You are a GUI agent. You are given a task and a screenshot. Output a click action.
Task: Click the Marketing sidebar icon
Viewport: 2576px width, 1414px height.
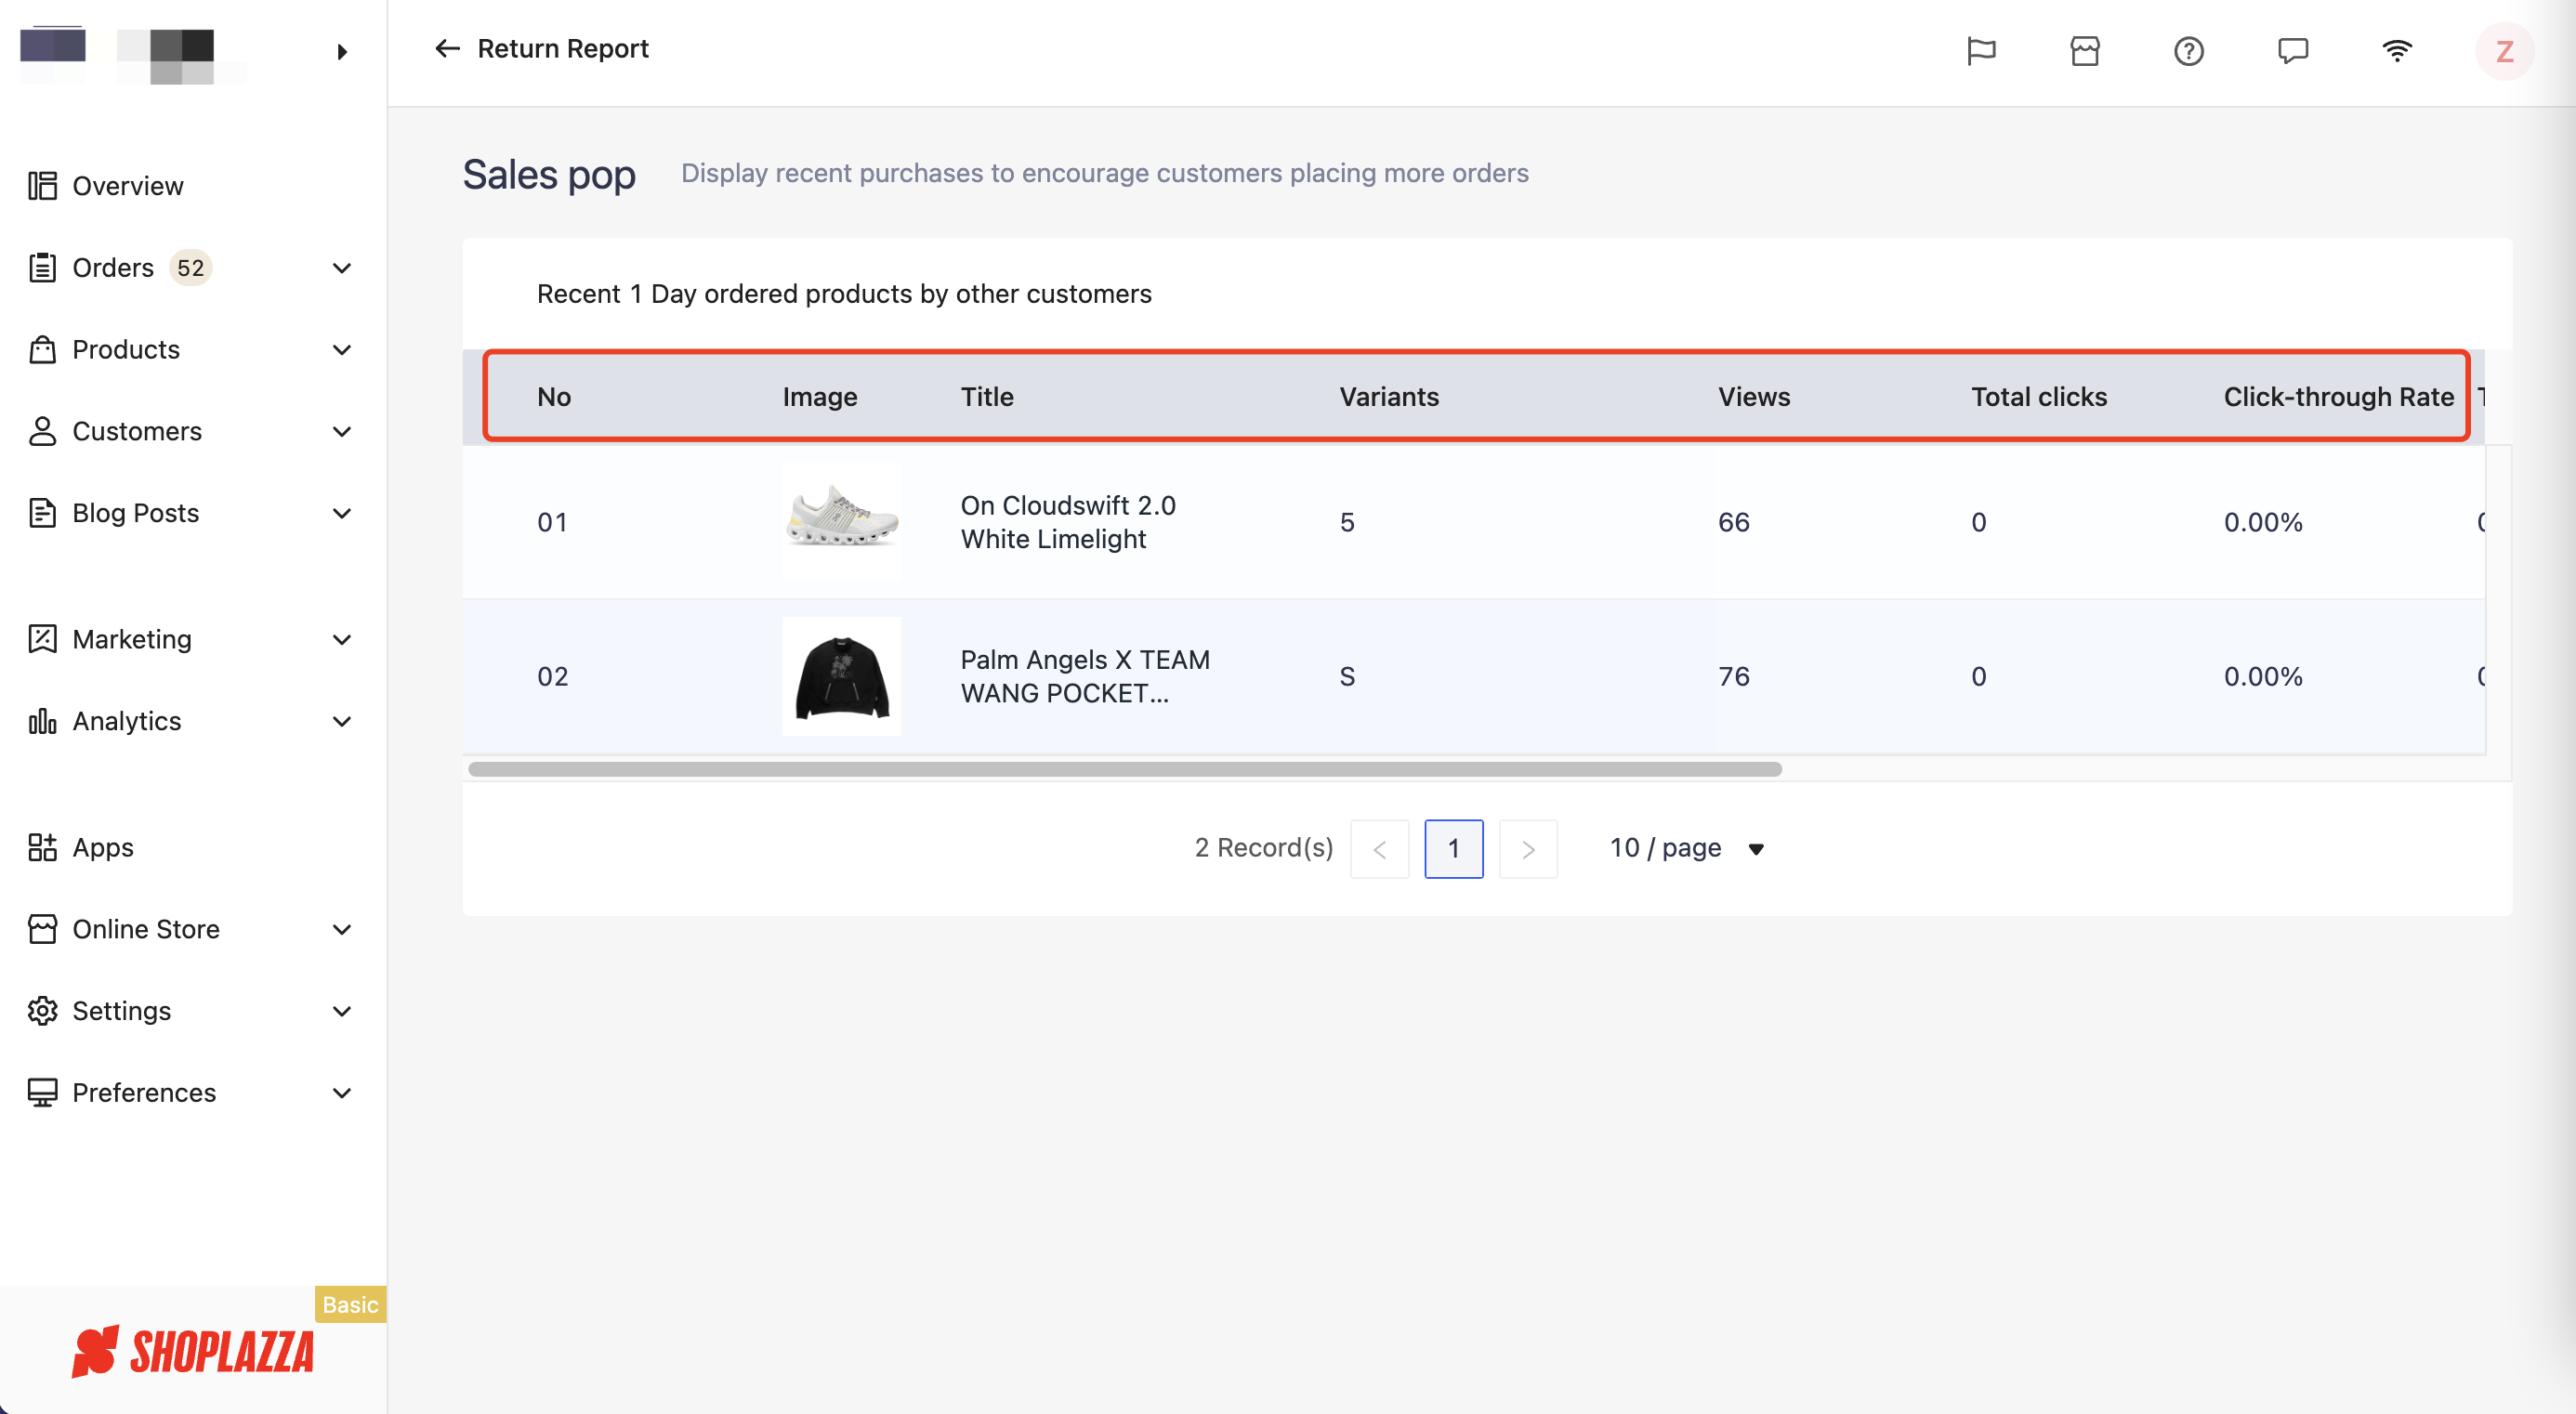(x=42, y=639)
